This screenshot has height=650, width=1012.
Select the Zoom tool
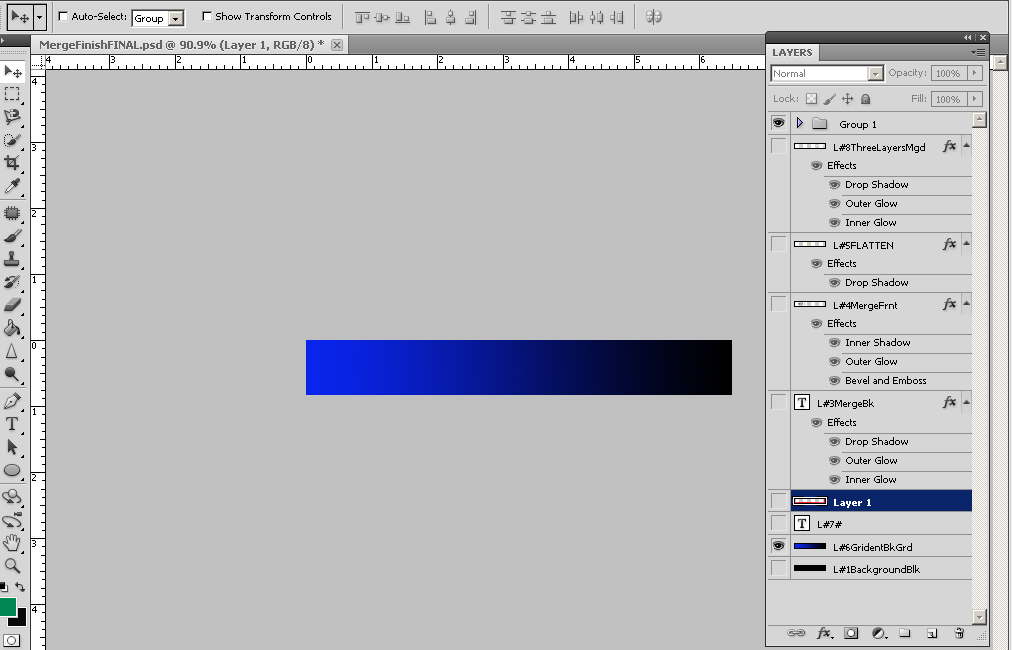click(x=12, y=565)
